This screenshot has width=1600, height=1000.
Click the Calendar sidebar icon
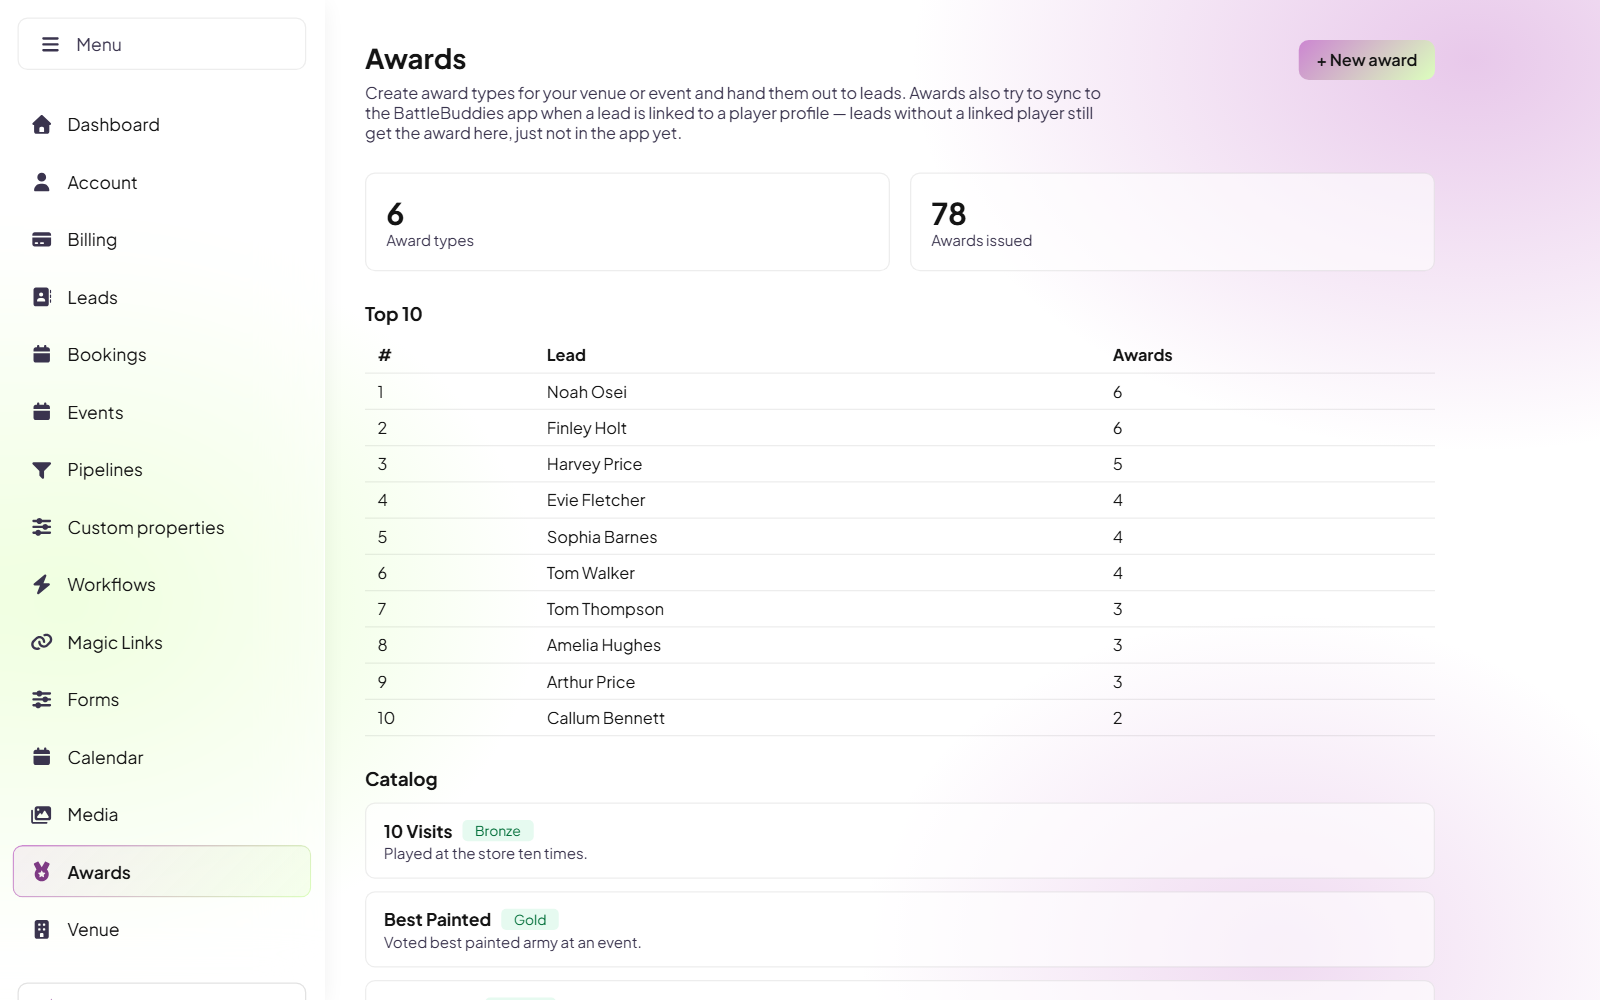coord(41,757)
